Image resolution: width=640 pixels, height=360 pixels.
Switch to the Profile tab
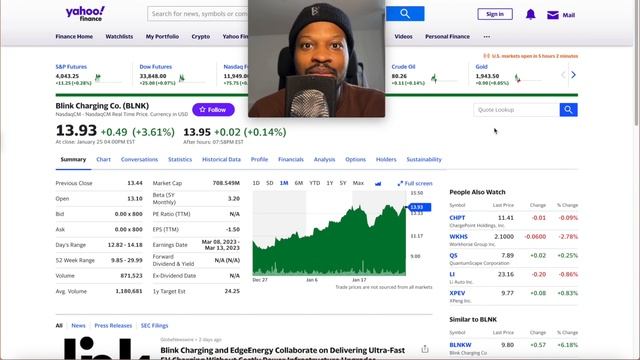pyautogui.click(x=259, y=160)
